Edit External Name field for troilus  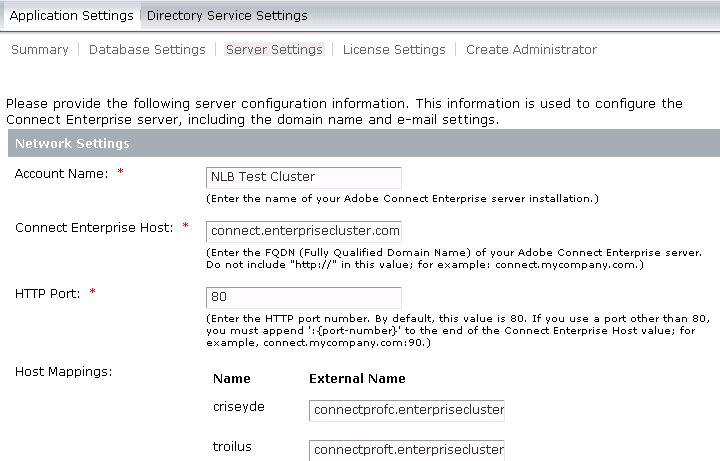tap(407, 450)
